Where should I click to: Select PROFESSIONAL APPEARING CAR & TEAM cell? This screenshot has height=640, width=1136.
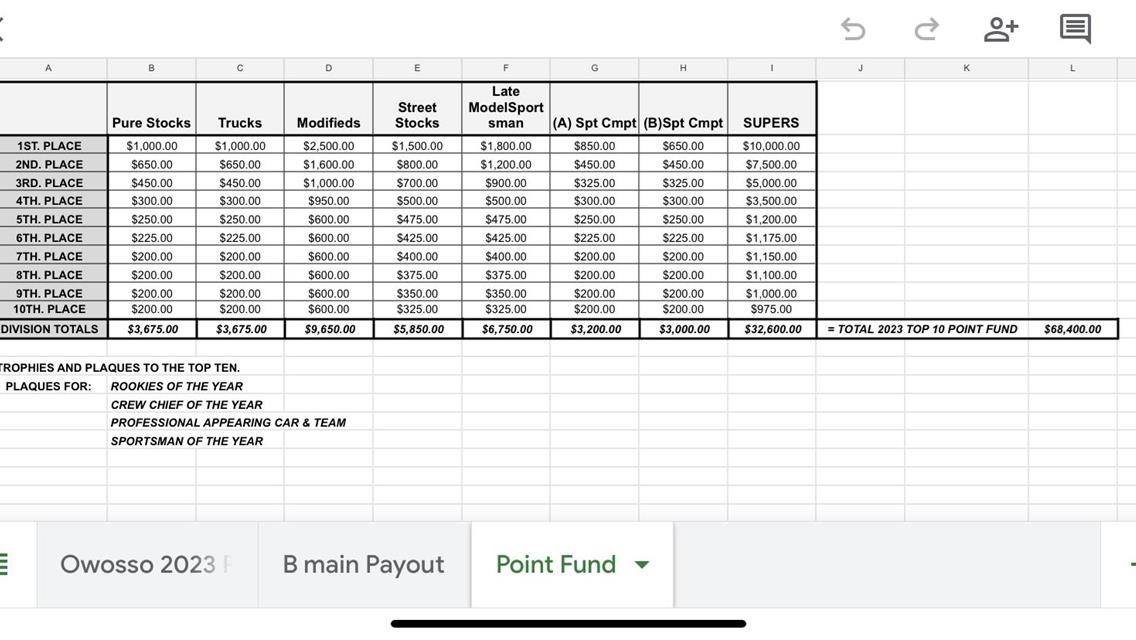click(x=228, y=423)
